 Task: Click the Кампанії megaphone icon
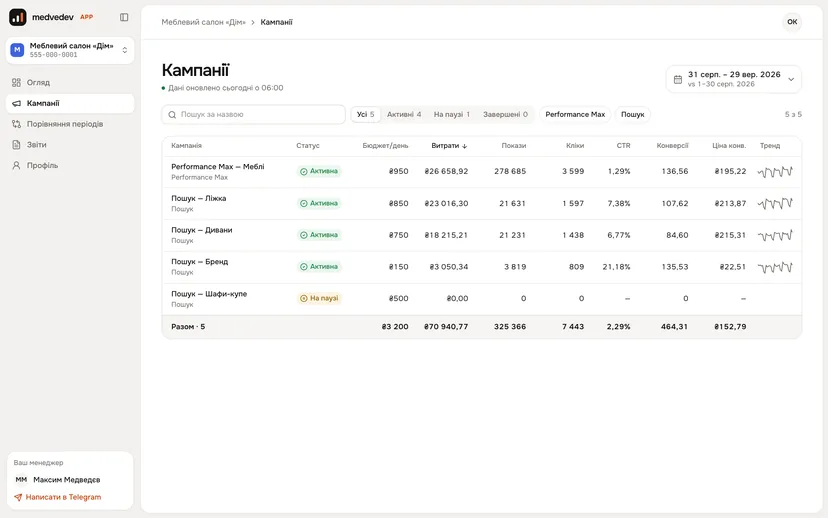coord(16,103)
